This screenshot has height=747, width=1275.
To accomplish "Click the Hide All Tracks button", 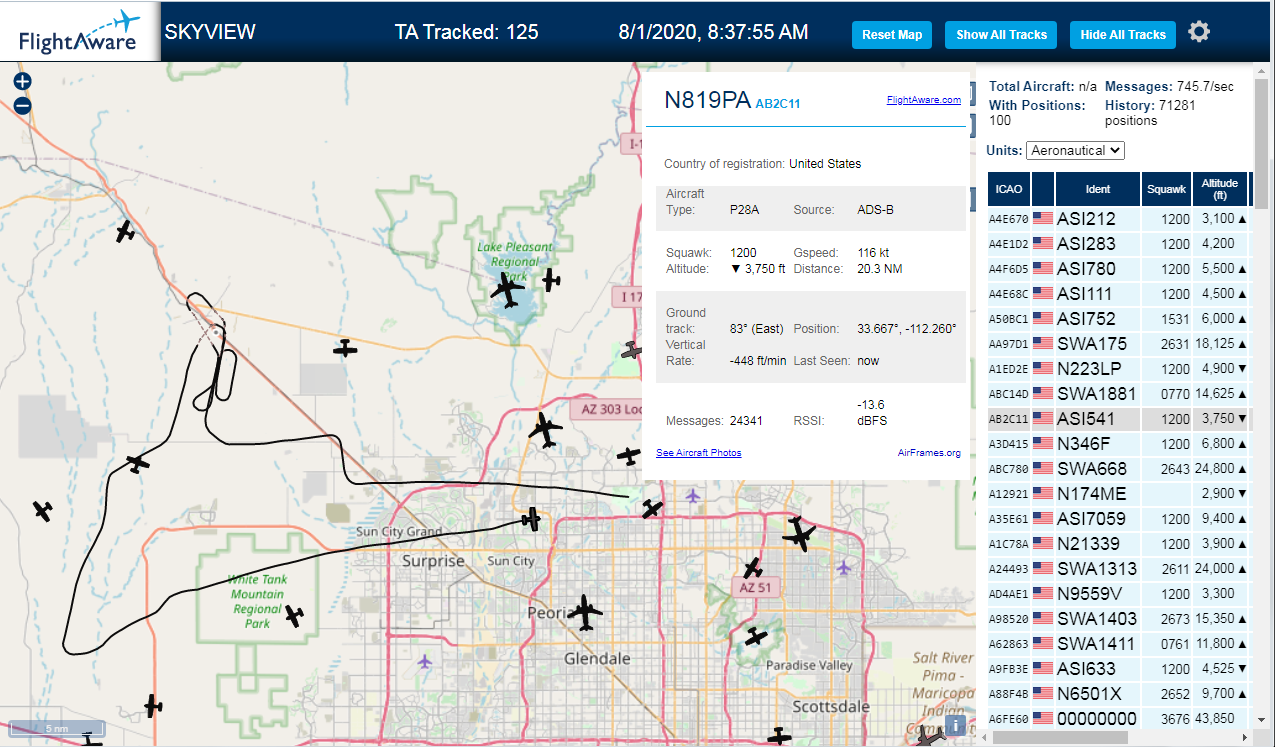I will 1123,34.
